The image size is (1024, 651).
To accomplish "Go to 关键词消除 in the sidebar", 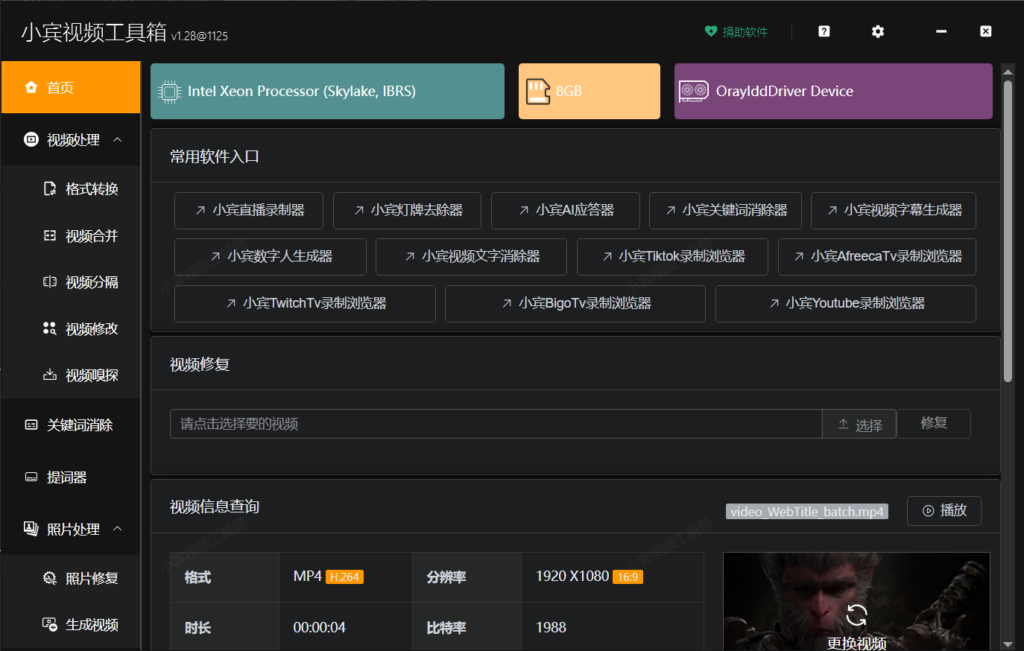I will [x=79, y=425].
